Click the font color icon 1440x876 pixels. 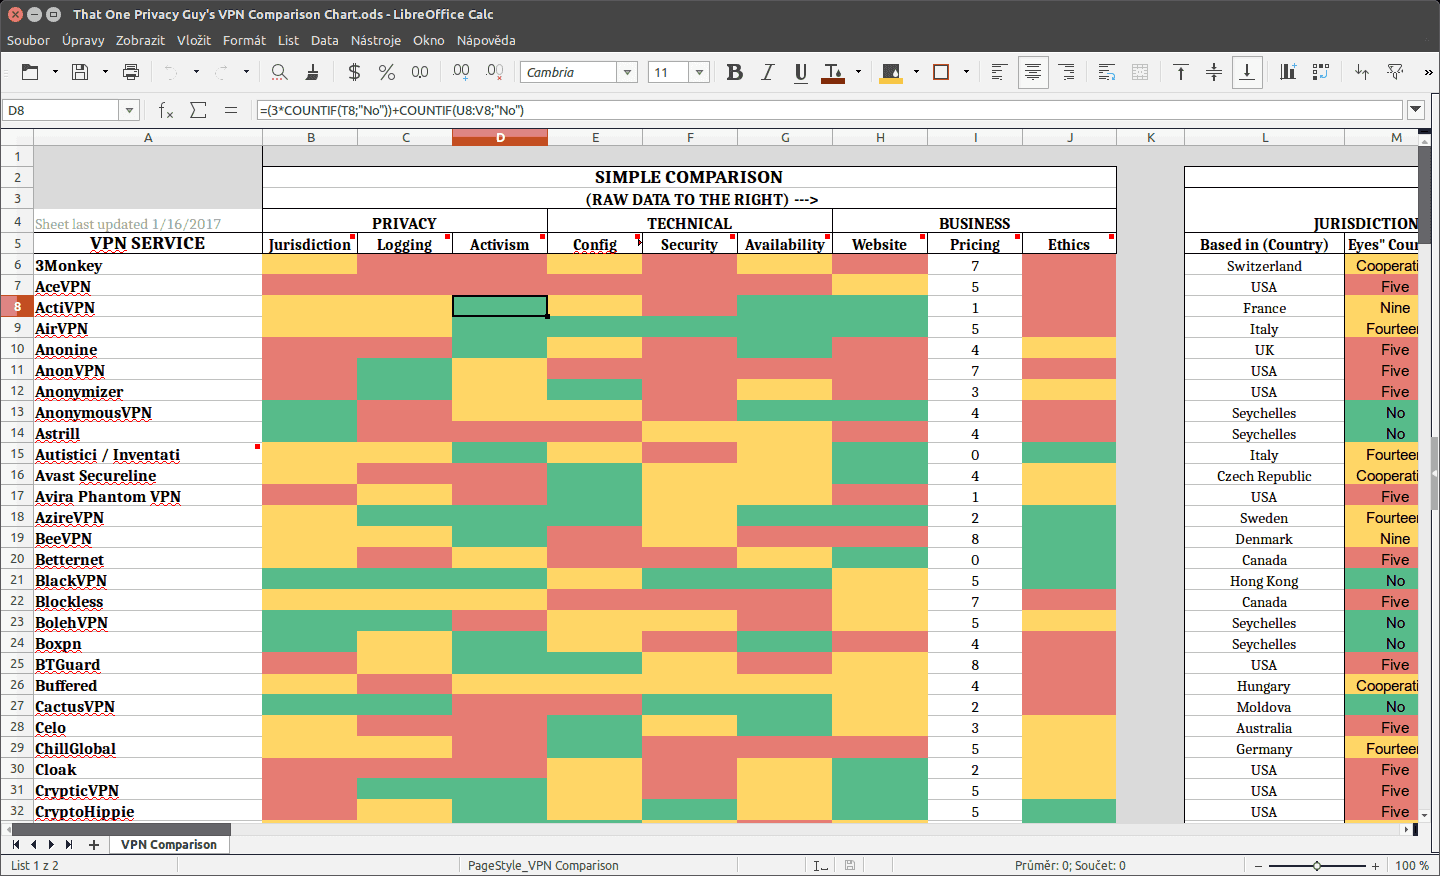(x=832, y=72)
